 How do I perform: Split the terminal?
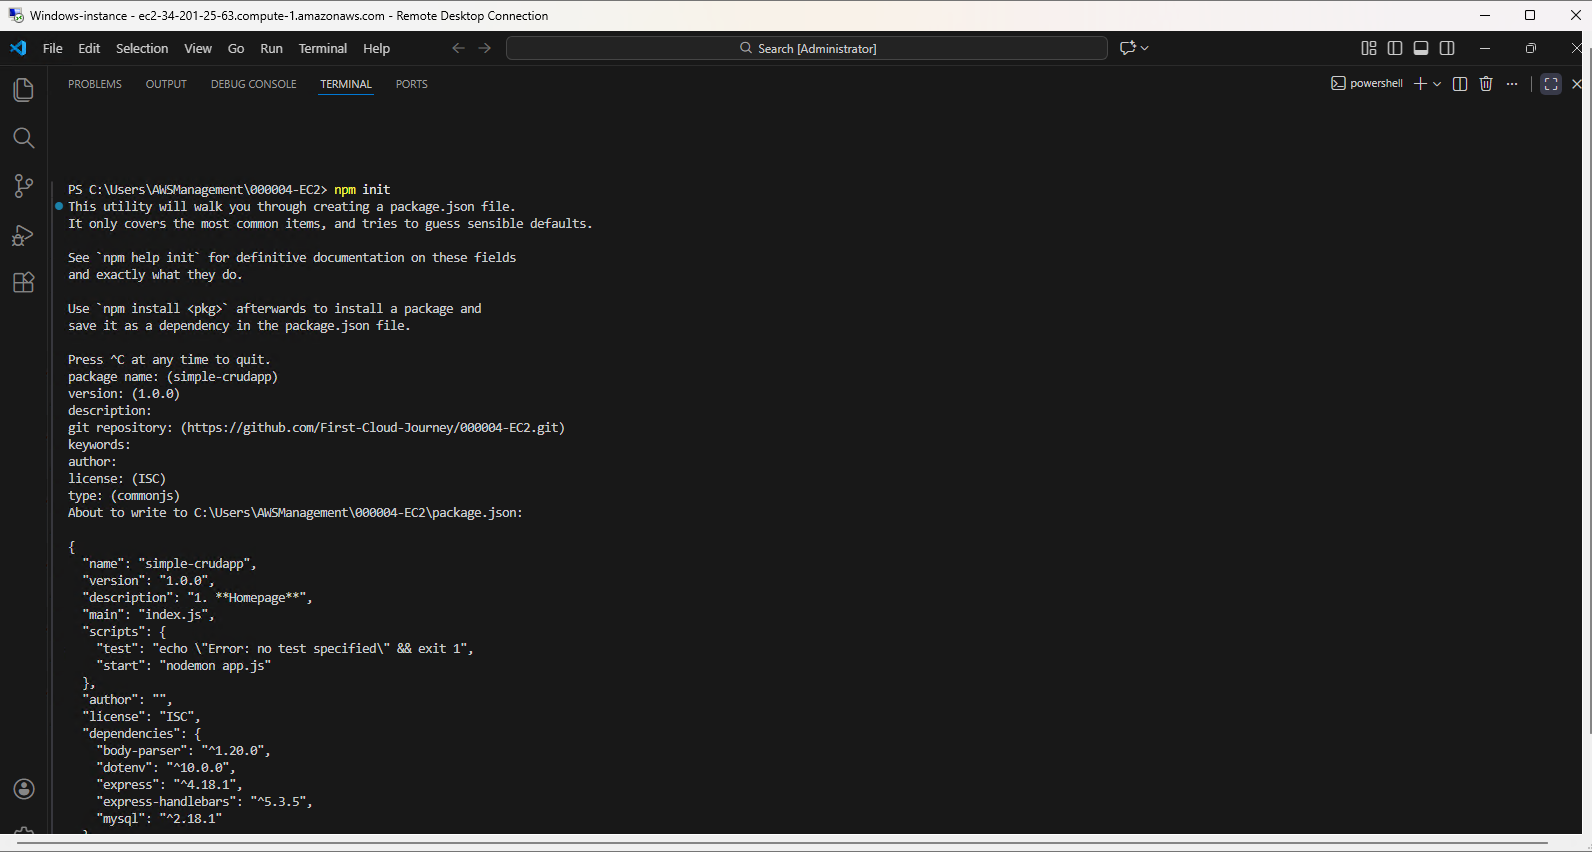click(x=1460, y=84)
